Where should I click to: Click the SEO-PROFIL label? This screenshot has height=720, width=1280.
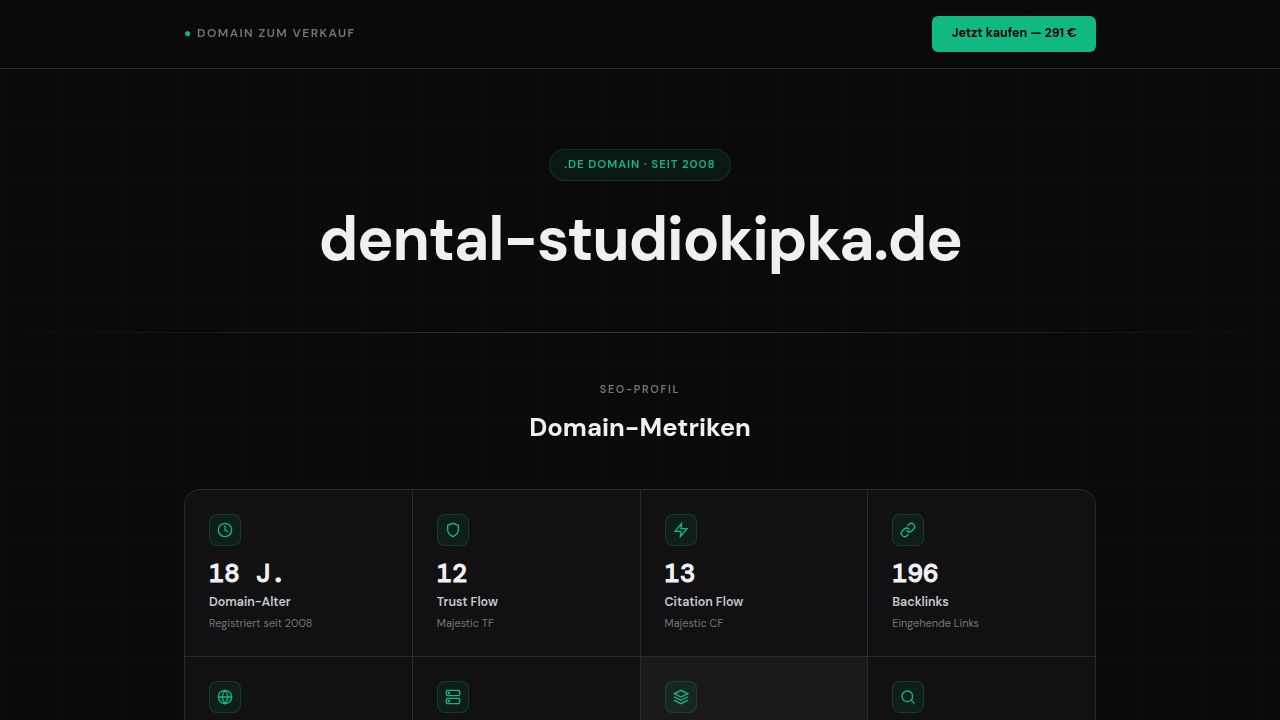(640, 389)
